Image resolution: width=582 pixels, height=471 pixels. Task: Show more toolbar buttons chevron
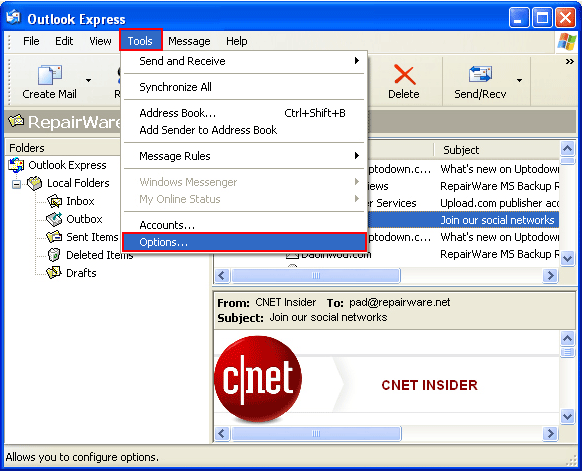coord(570,61)
